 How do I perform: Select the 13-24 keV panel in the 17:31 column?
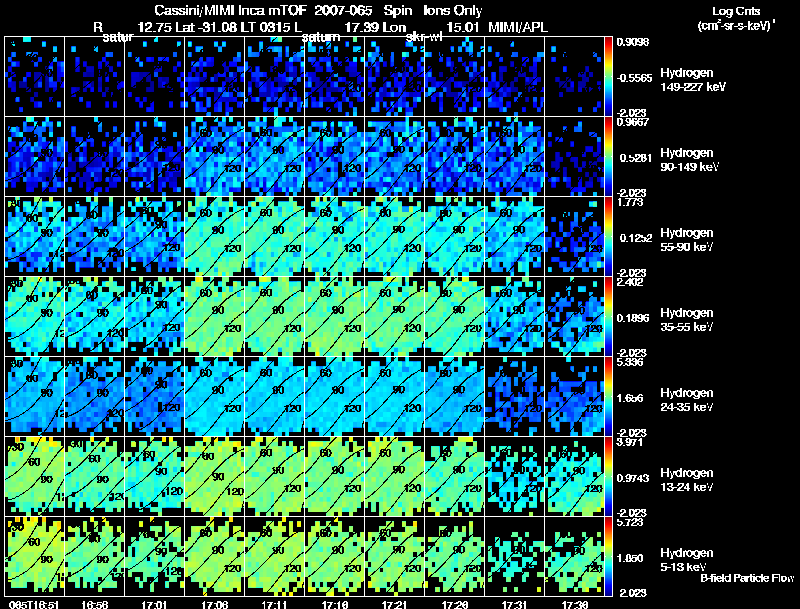(x=515, y=477)
